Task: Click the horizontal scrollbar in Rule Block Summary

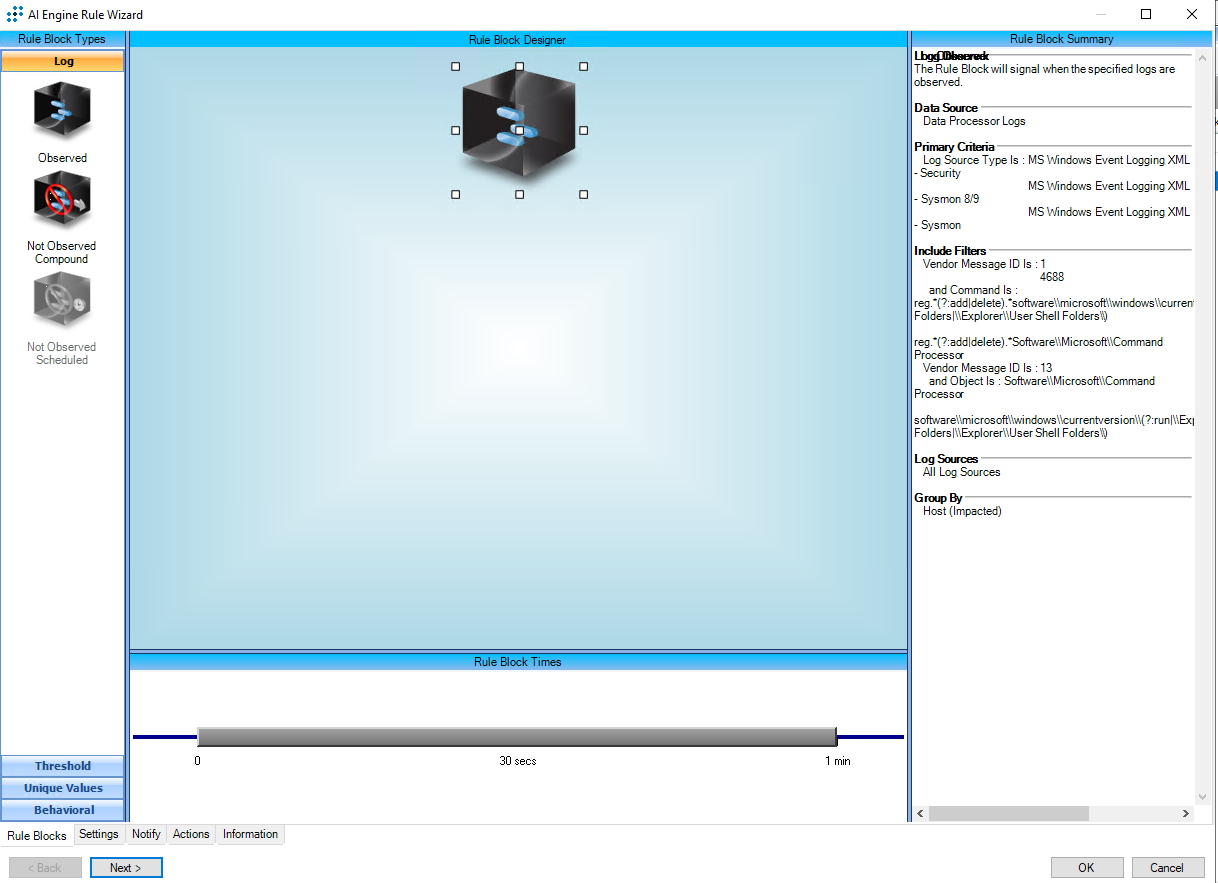Action: pos(1007,814)
